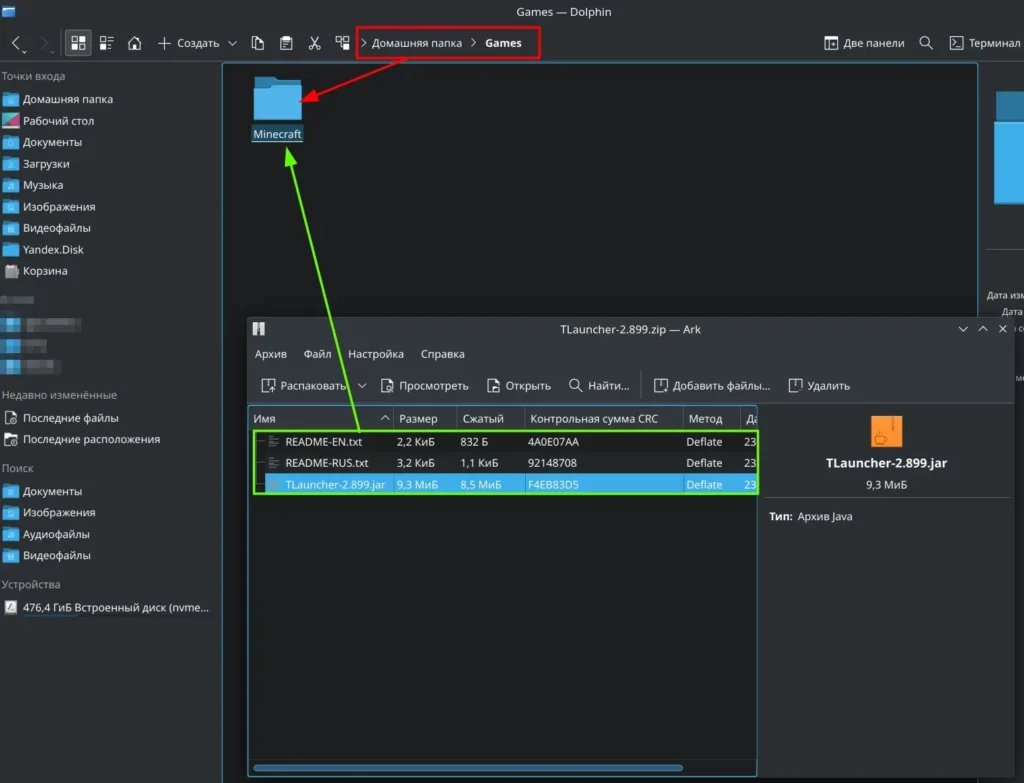Image resolution: width=1024 pixels, height=783 pixels.
Task: Click Распаковать extract button in Ark
Action: tap(304, 386)
